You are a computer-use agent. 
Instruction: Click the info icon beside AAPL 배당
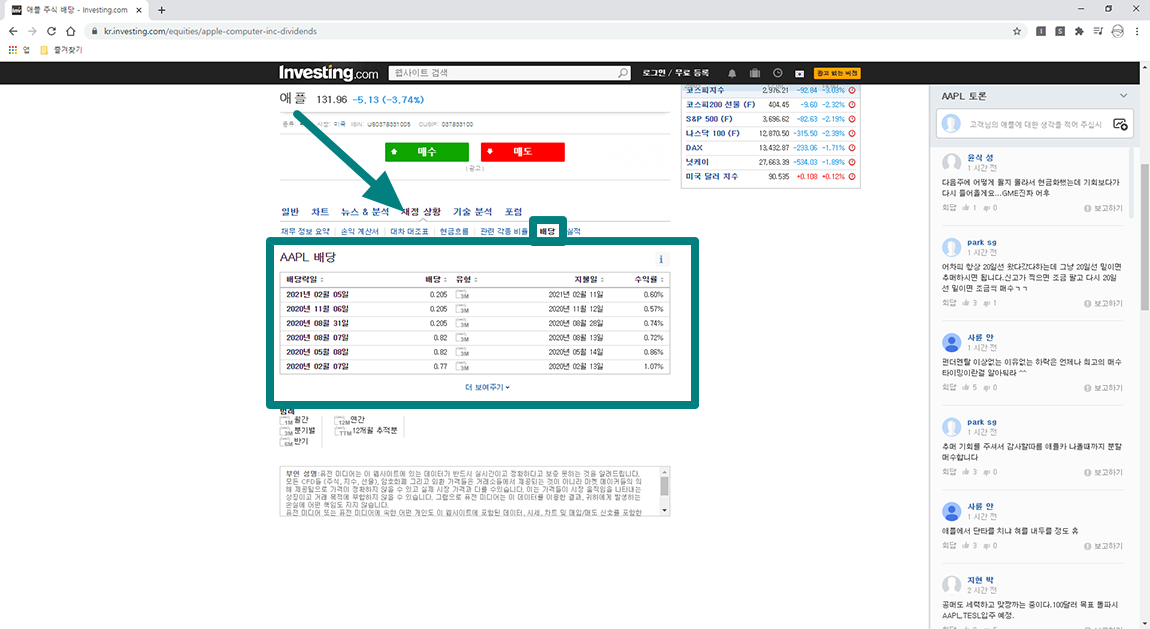tap(661, 260)
